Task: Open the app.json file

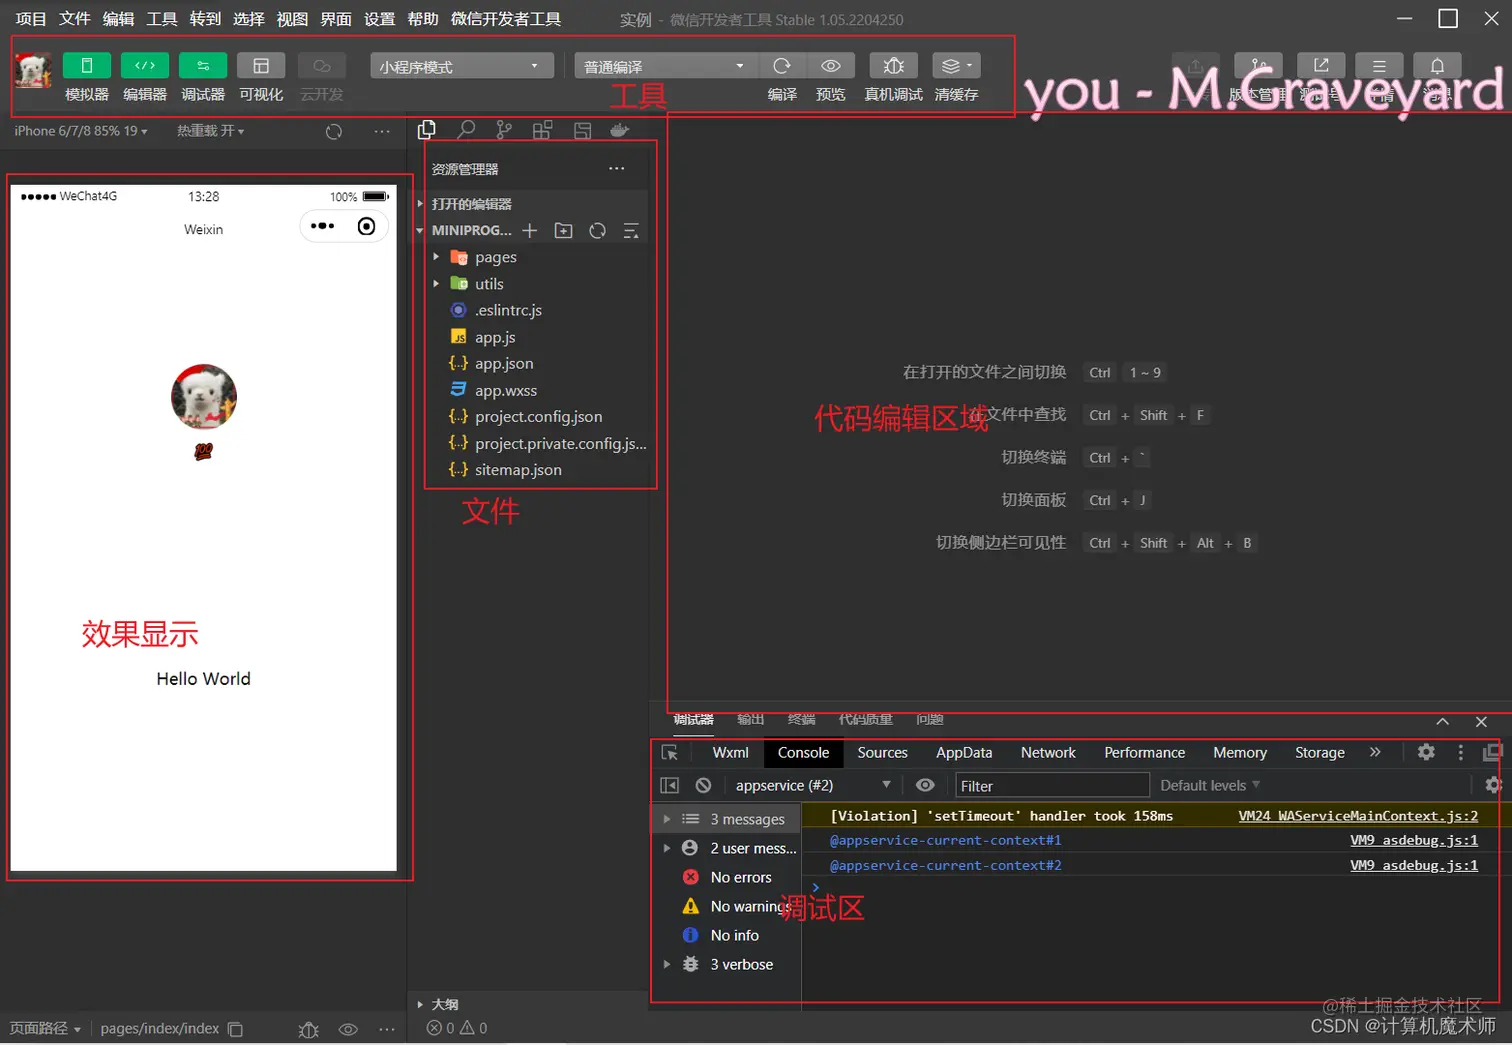Action: point(492,364)
